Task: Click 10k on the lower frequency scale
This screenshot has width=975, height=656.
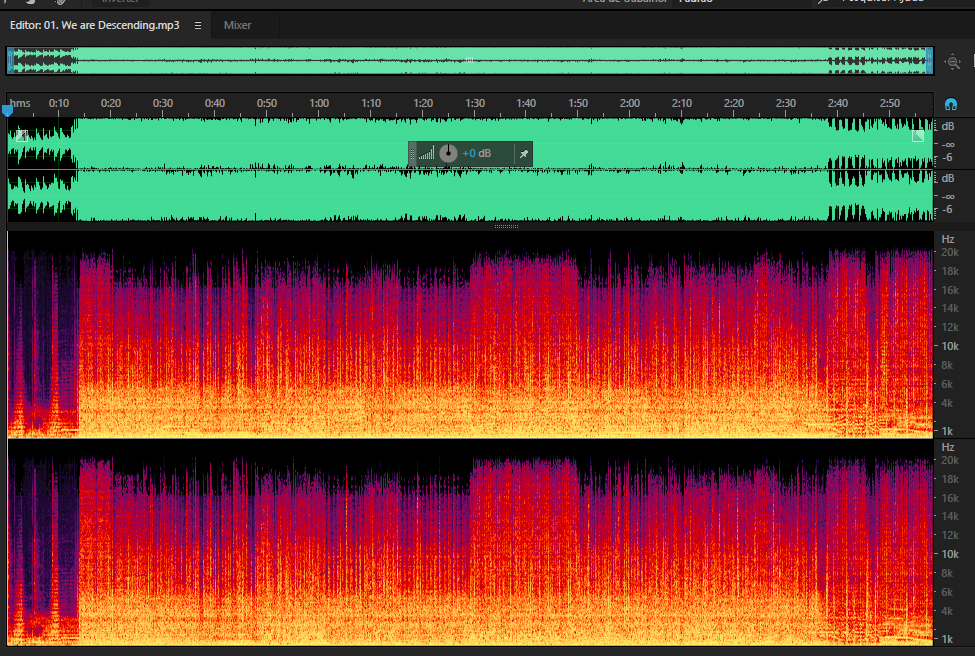Action: point(950,554)
